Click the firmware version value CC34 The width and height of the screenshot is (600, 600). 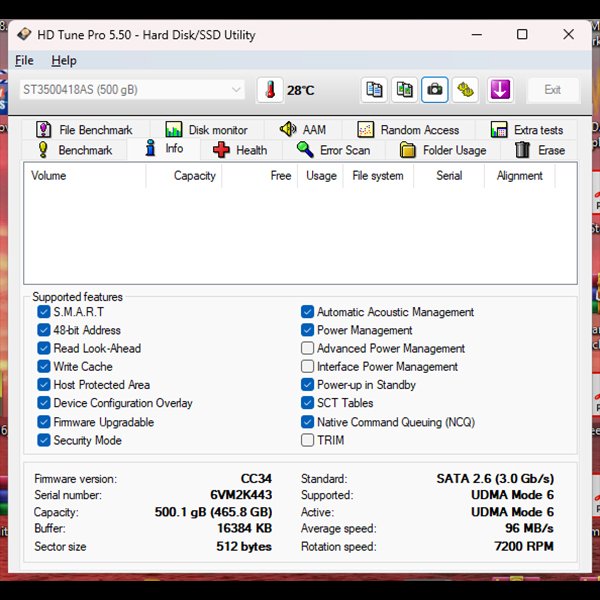click(x=256, y=479)
